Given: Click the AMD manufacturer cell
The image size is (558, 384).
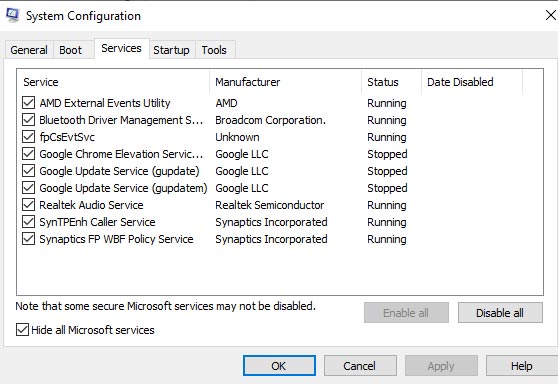Looking at the screenshot, I should click(x=226, y=103).
